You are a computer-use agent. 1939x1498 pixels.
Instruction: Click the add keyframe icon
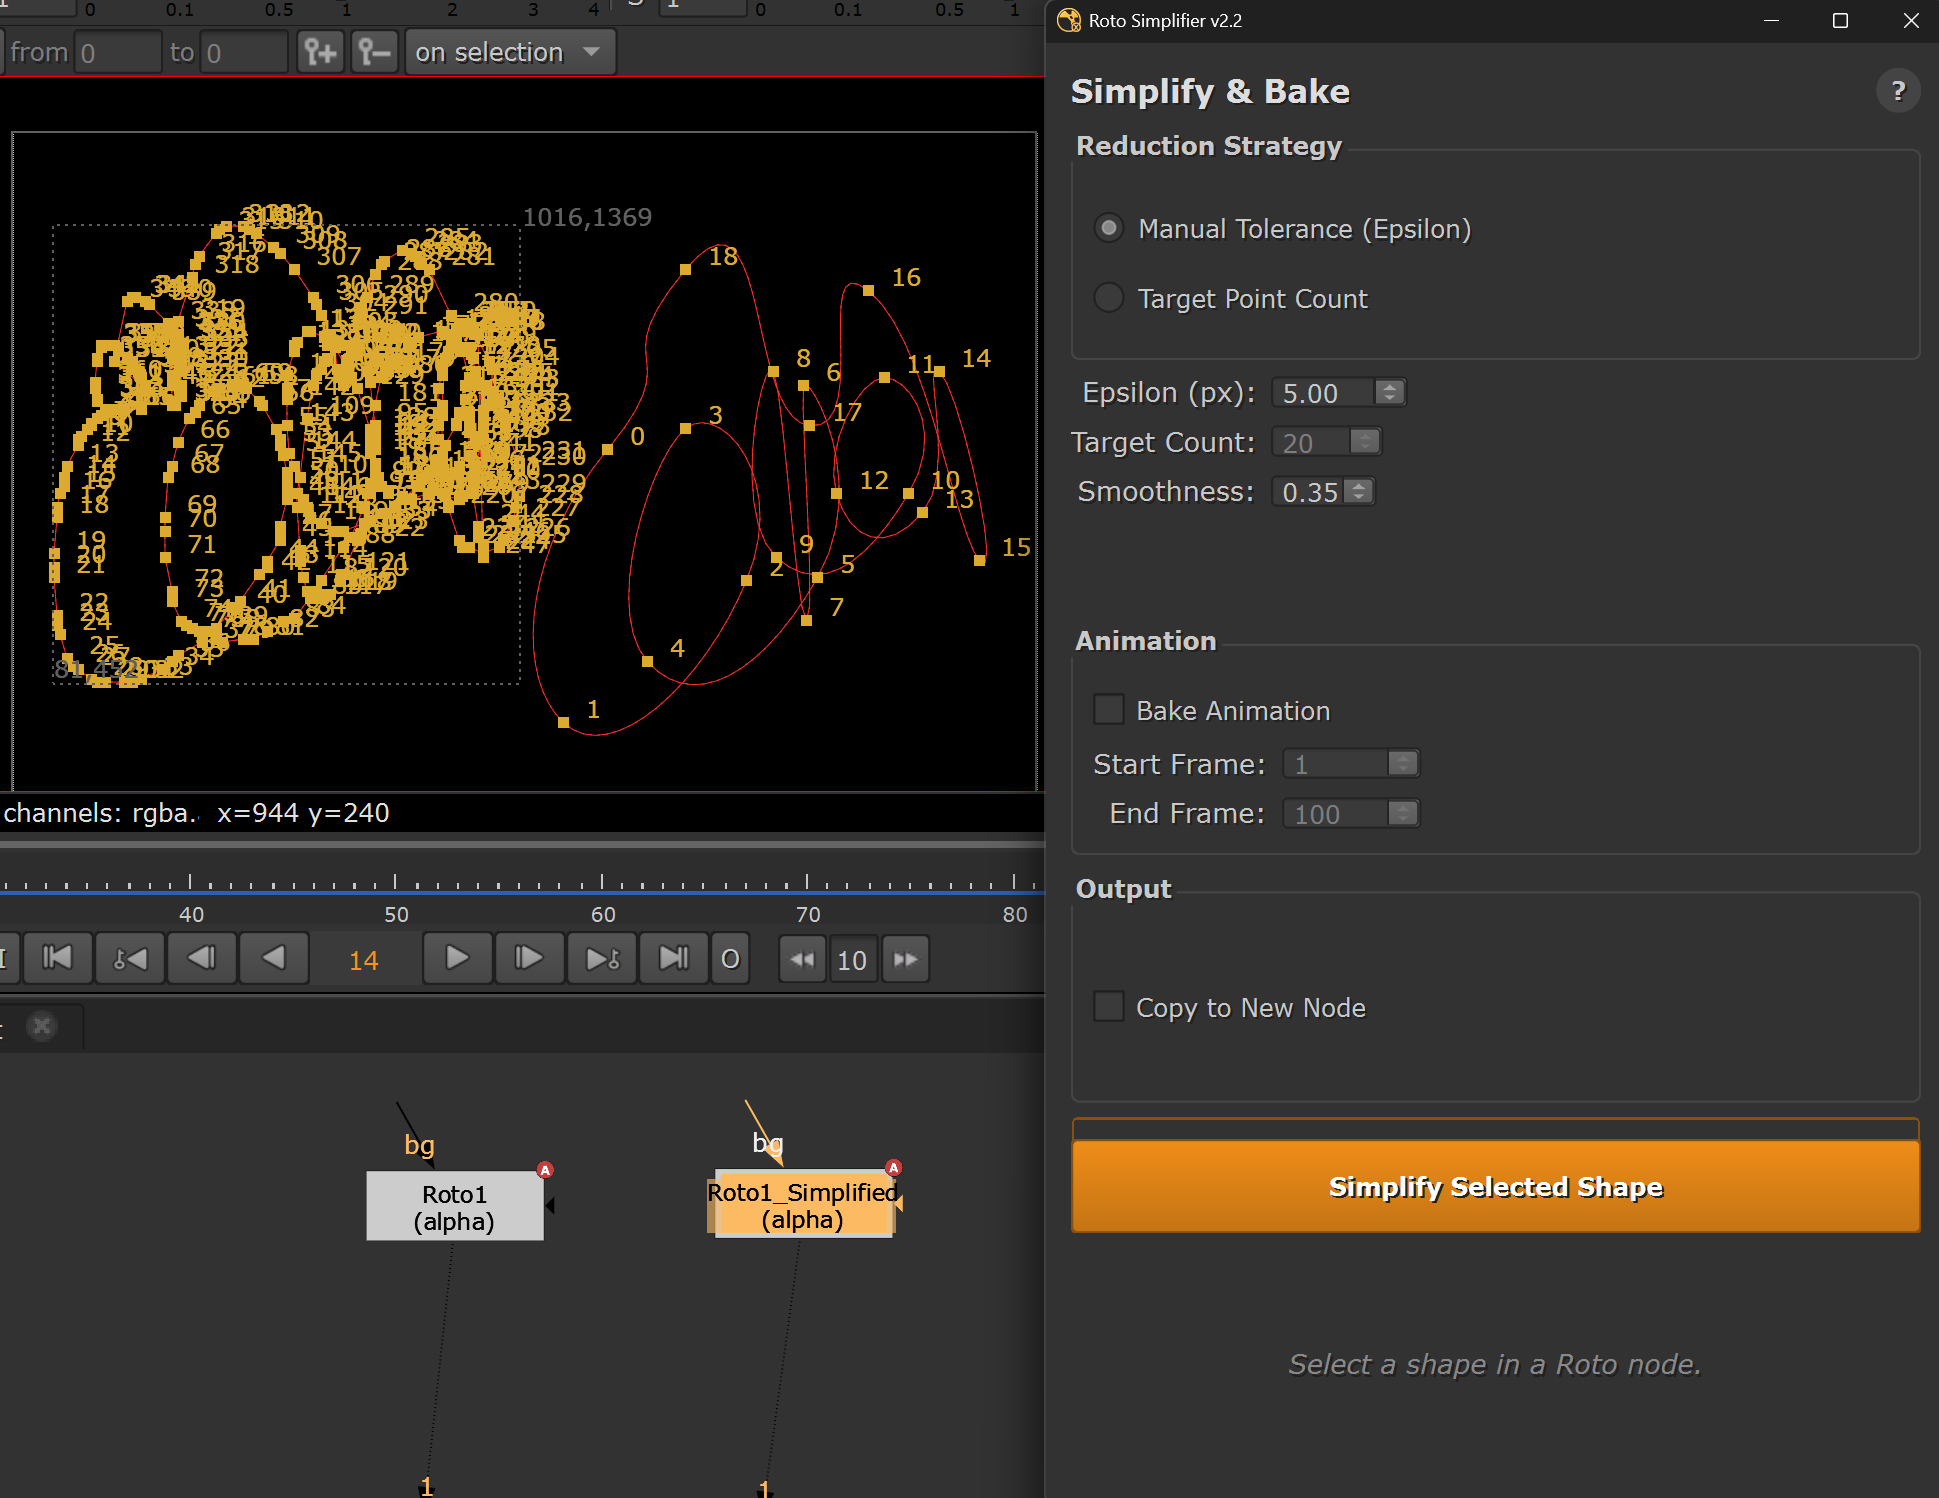click(320, 52)
